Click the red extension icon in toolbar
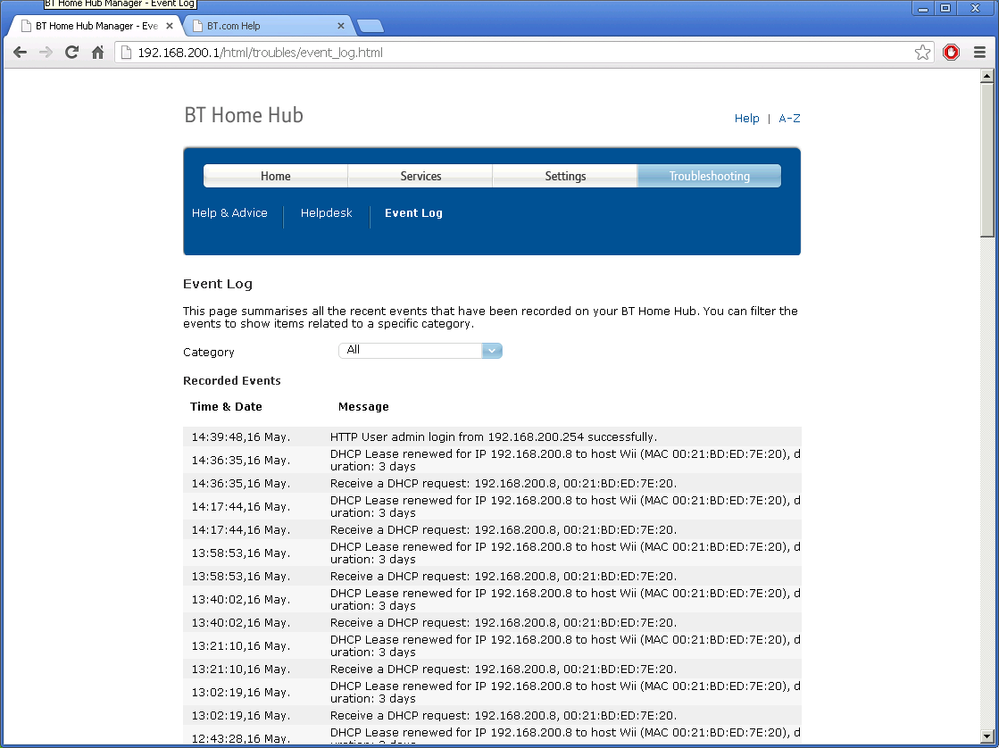 click(x=951, y=52)
